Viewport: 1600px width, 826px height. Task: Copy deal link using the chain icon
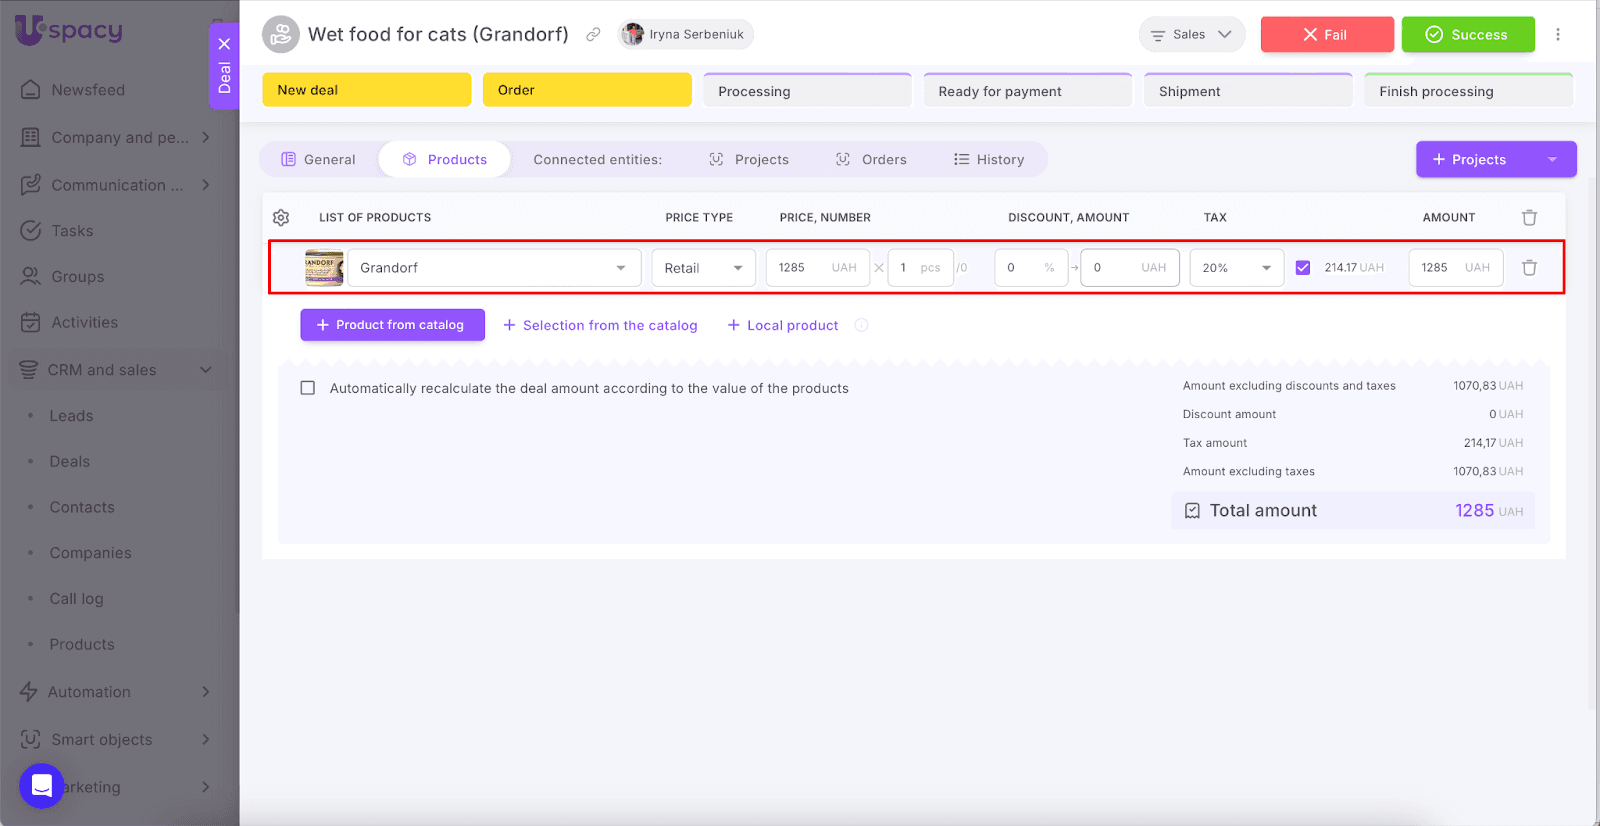(593, 35)
